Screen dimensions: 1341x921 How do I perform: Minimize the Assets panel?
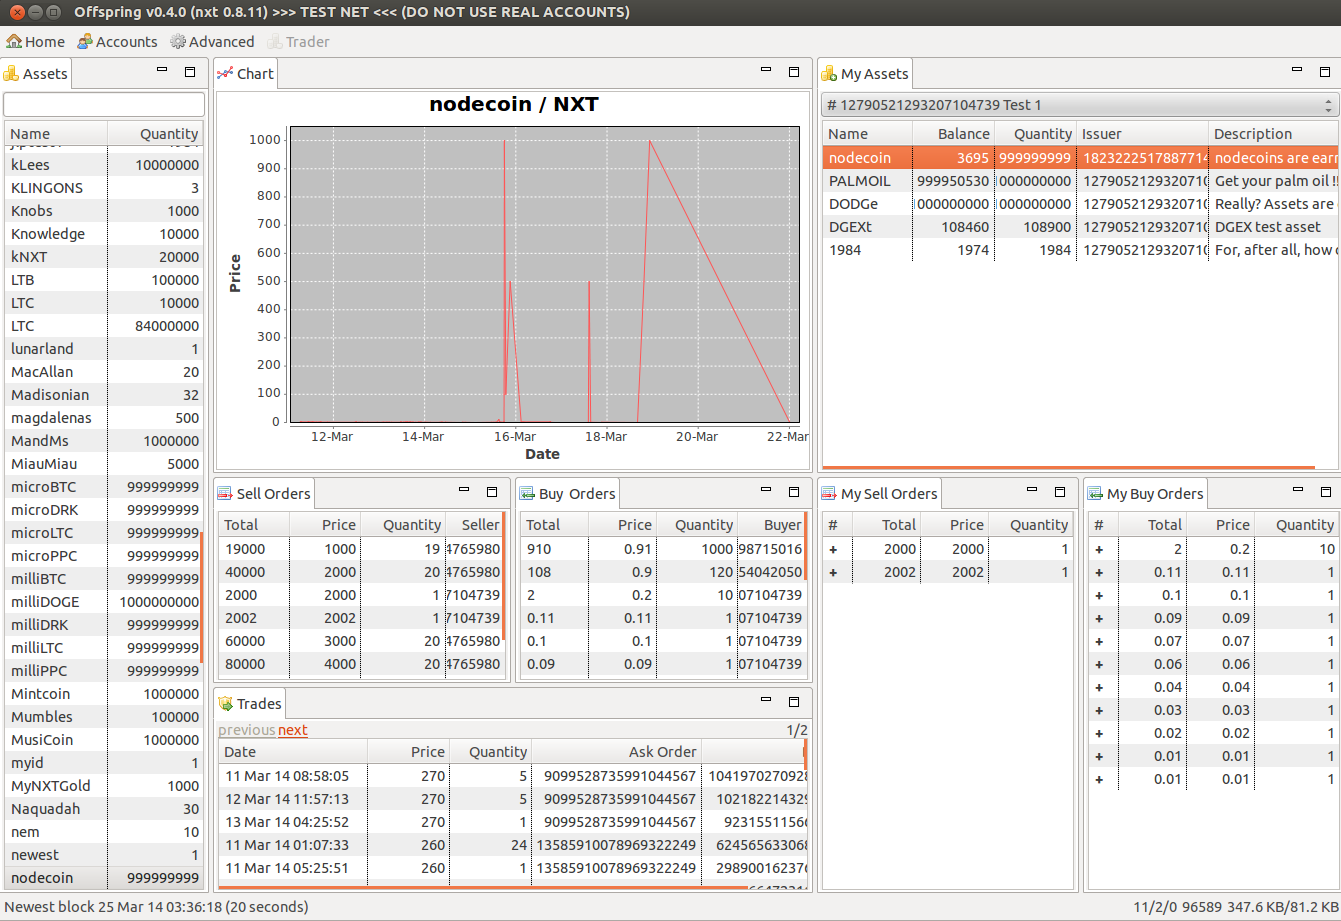162,71
